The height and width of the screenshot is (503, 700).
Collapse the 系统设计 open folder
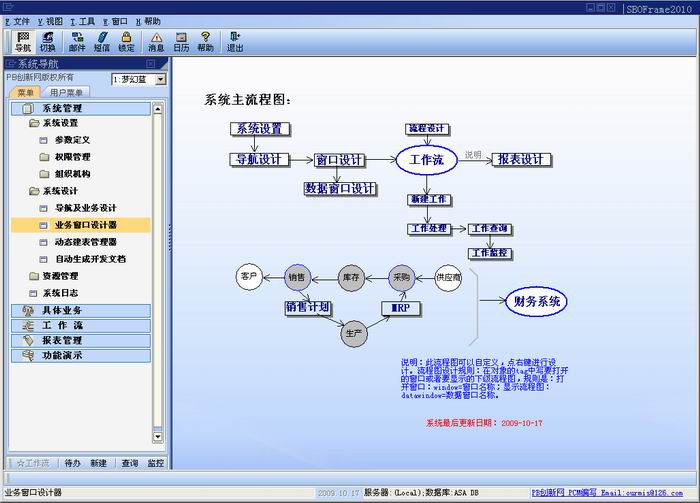pyautogui.click(x=34, y=191)
